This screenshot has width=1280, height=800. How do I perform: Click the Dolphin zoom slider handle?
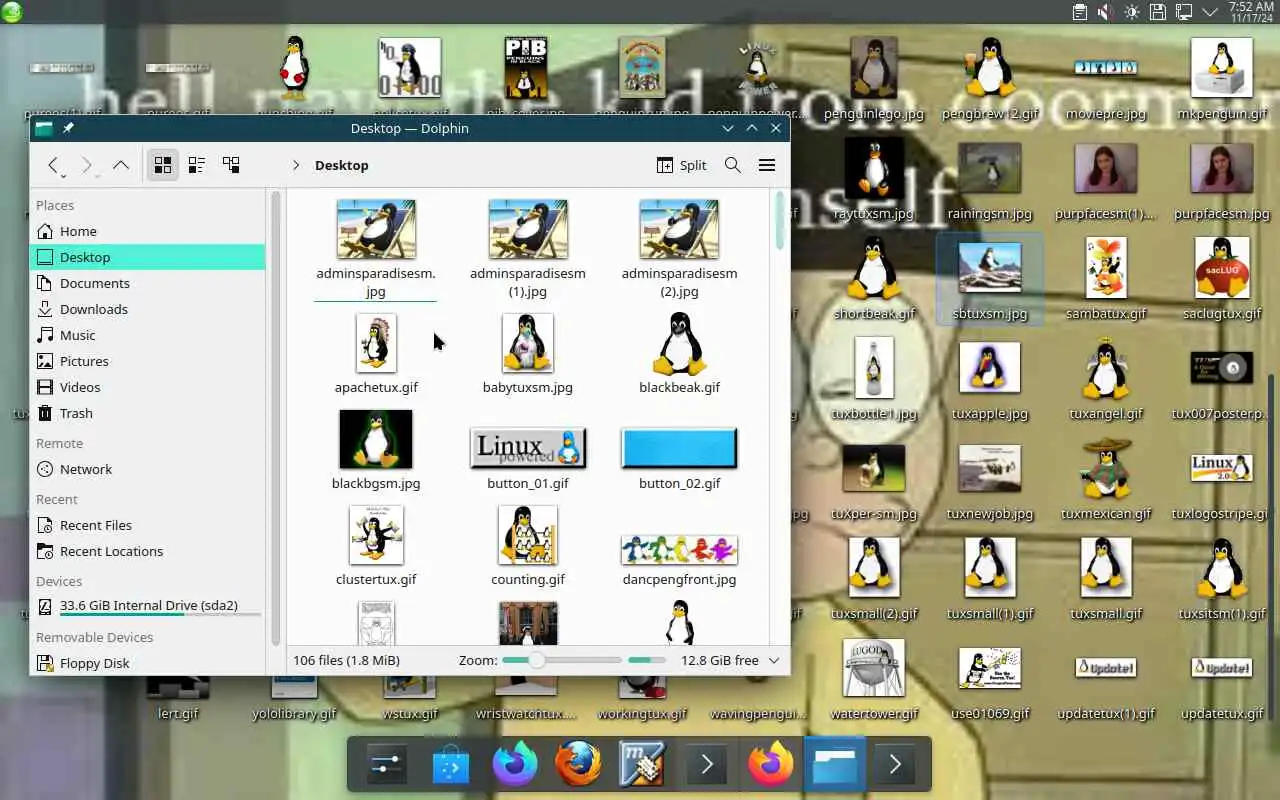coord(536,660)
